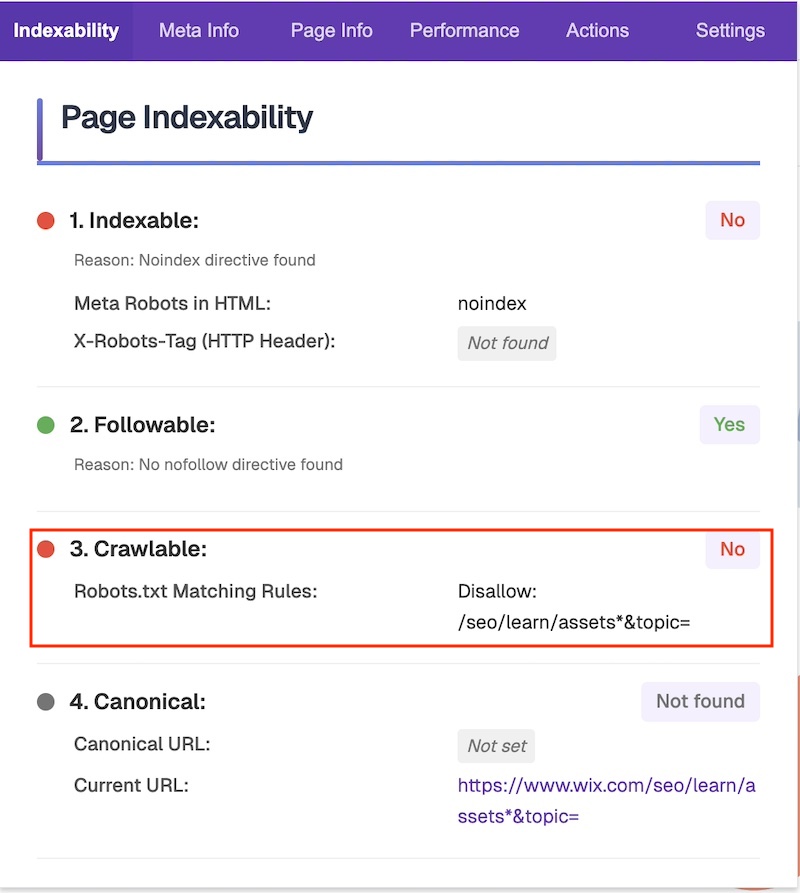Click the gray Canonical status dot
This screenshot has height=893, width=800.
(45, 702)
